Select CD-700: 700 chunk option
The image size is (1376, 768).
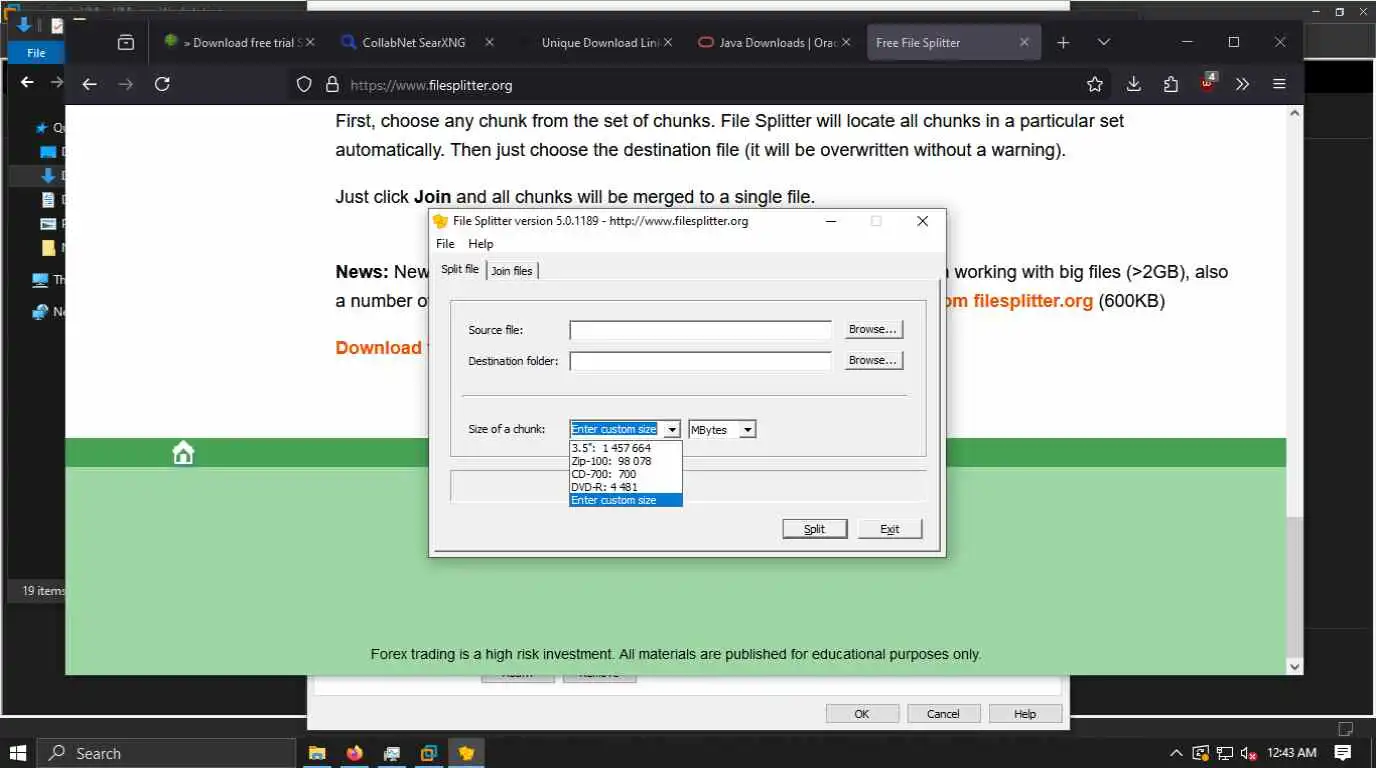[x=626, y=474]
